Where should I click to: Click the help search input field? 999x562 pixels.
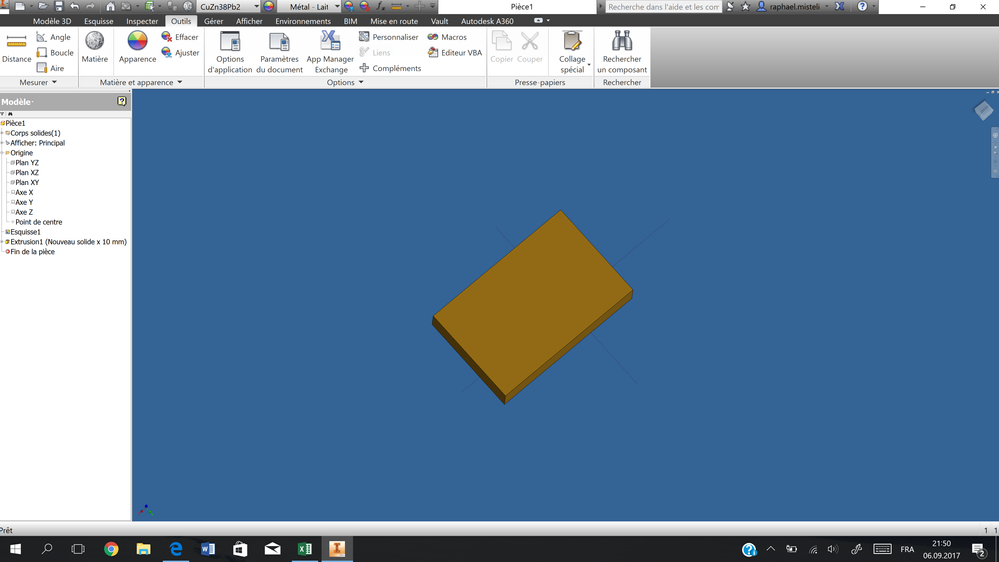click(x=663, y=6)
